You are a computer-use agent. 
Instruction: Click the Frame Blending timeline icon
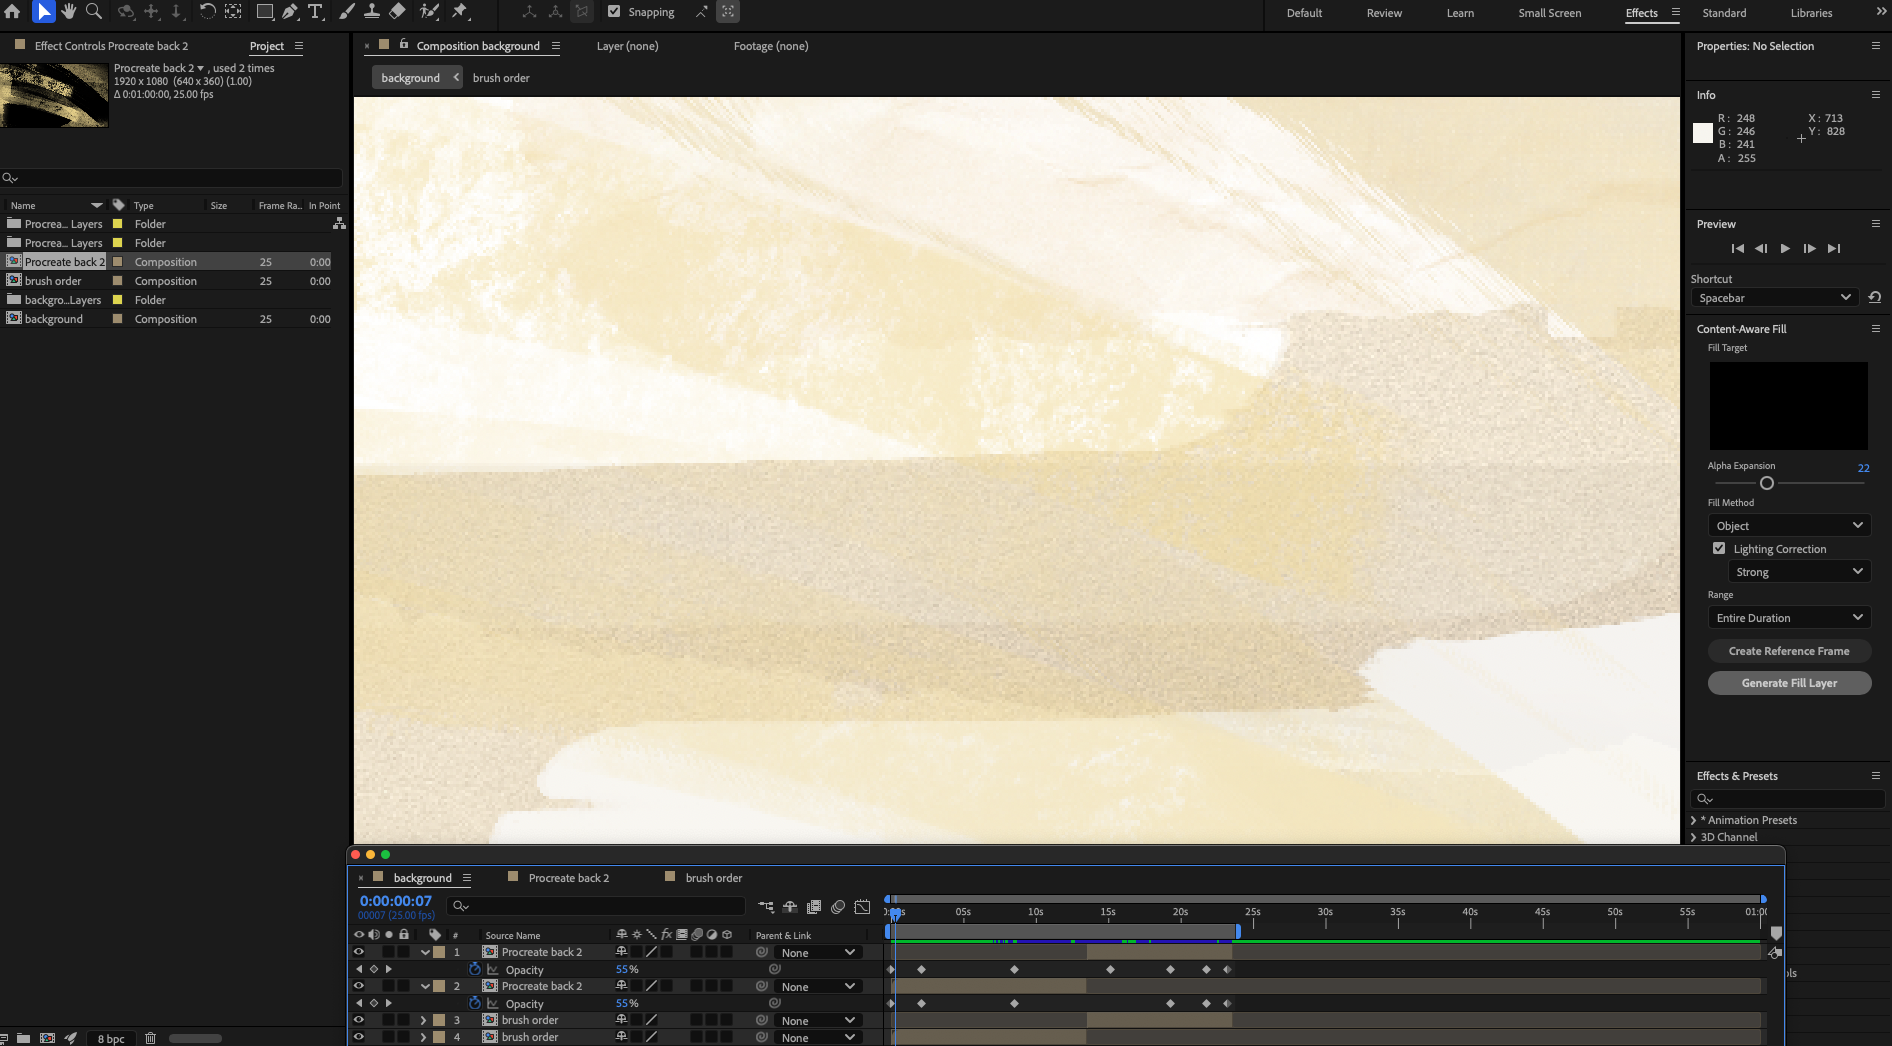click(x=814, y=907)
